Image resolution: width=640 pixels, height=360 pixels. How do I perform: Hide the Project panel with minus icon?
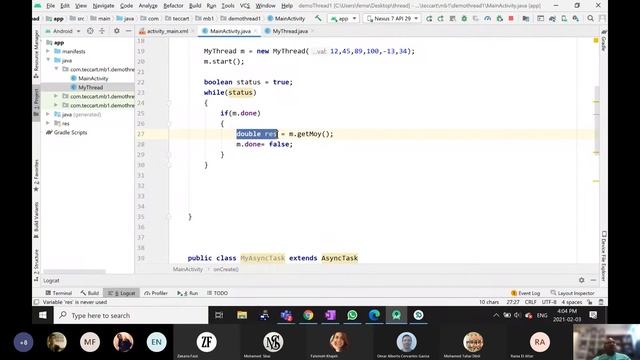(128, 31)
